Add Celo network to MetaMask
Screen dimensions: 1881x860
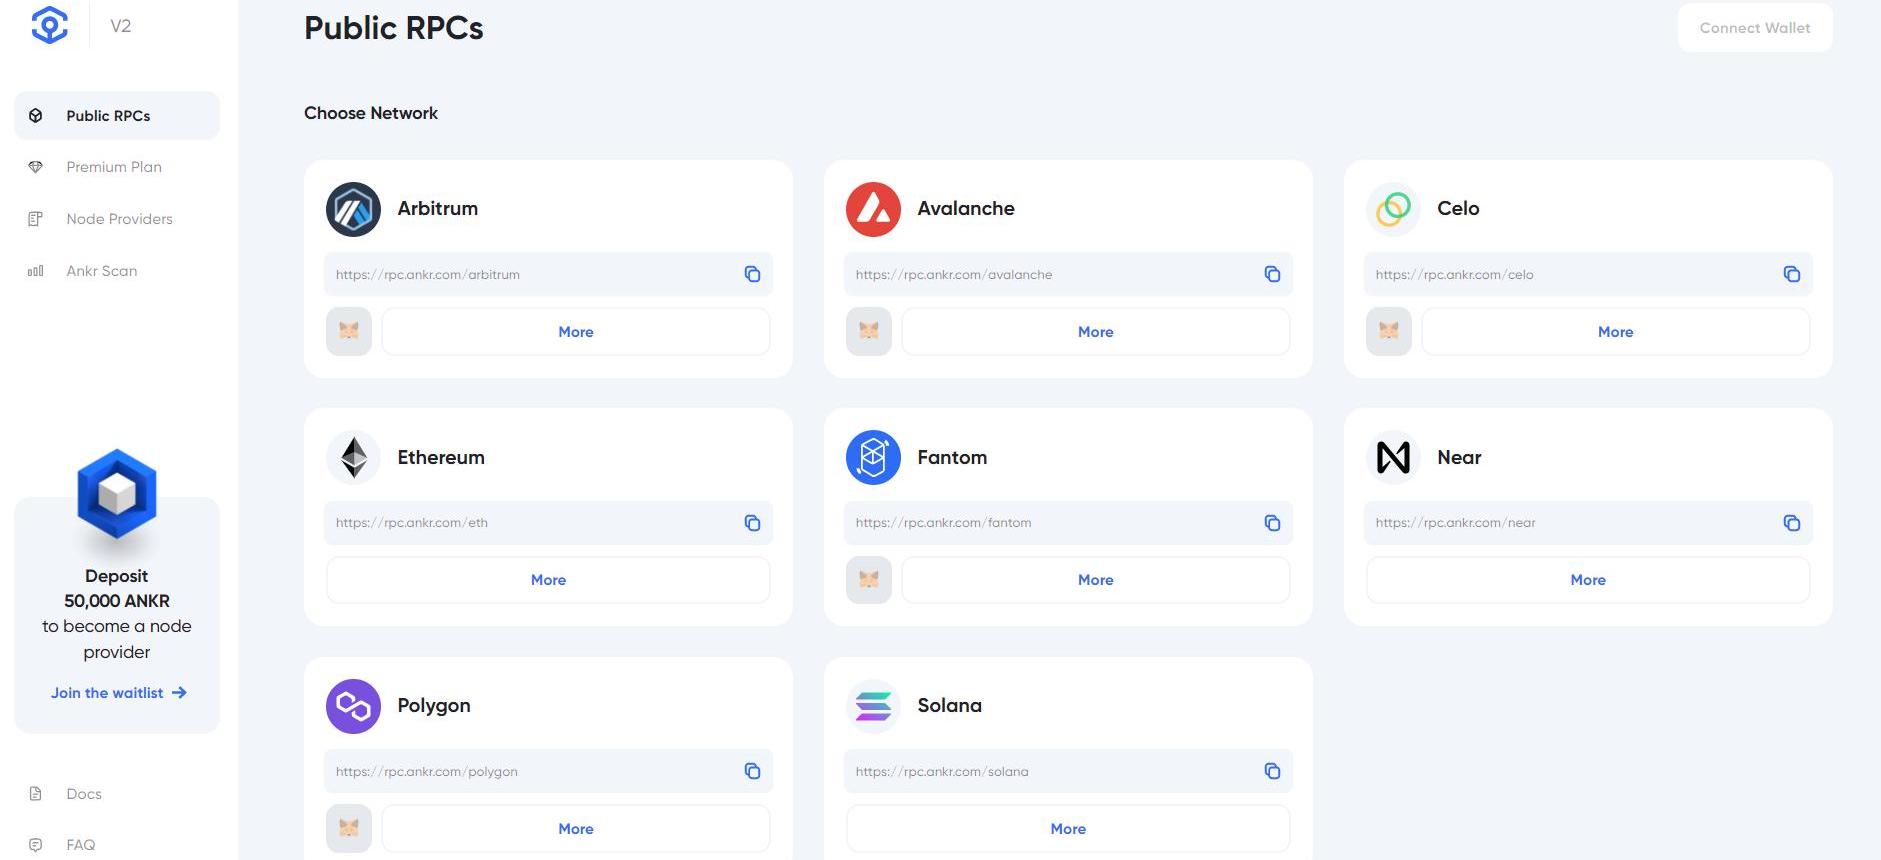(x=1389, y=331)
